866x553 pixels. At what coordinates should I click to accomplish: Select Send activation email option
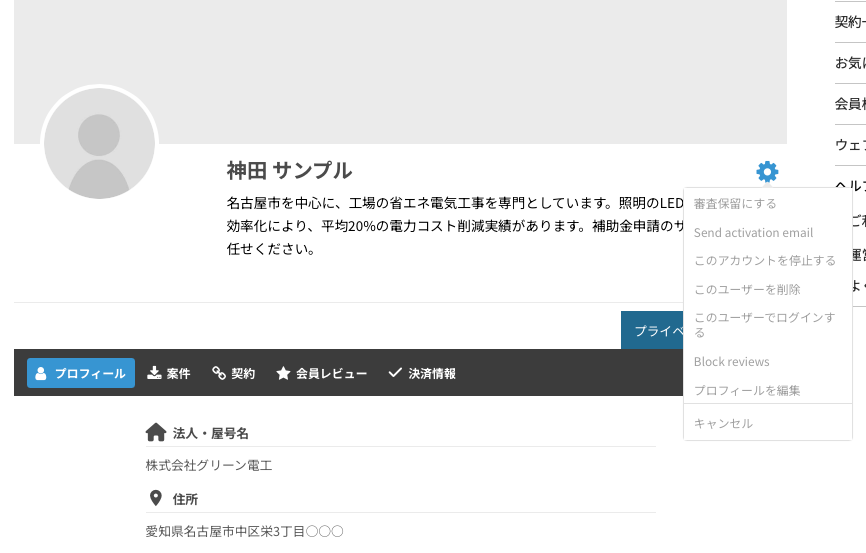tap(753, 232)
